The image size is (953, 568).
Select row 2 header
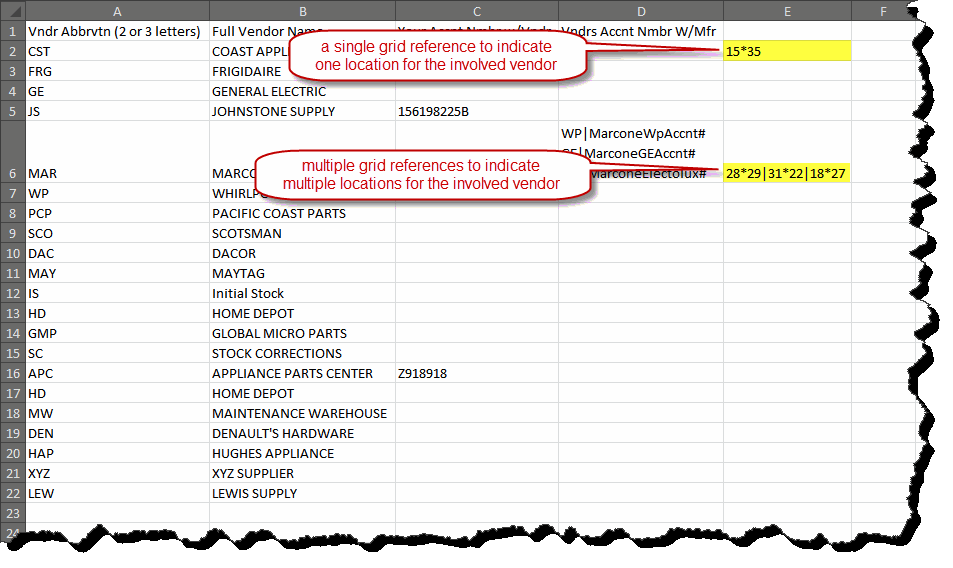pyautogui.click(x=13, y=51)
